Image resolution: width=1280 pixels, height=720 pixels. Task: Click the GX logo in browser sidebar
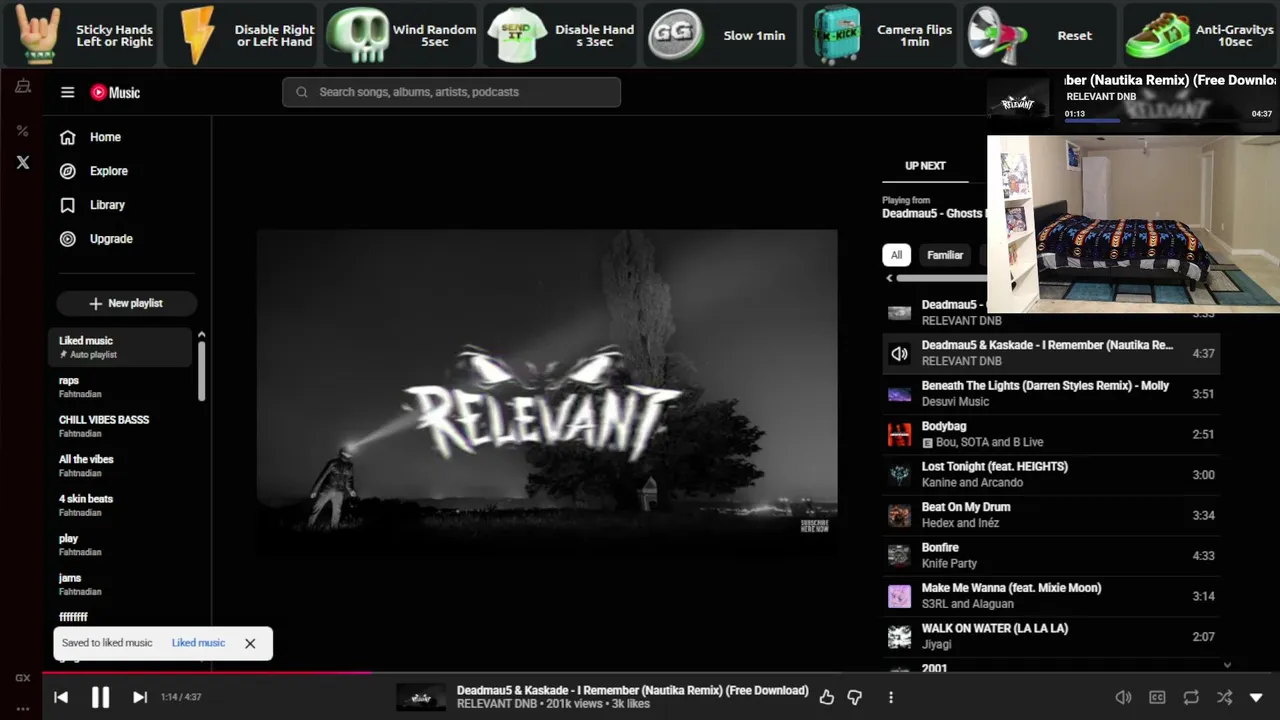(22, 678)
